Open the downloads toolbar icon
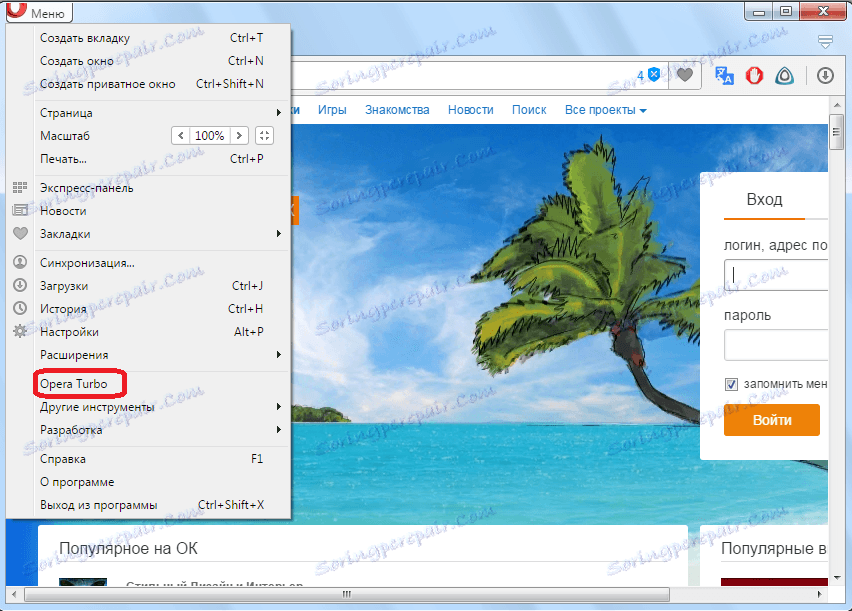This screenshot has height=611, width=852. 825,76
